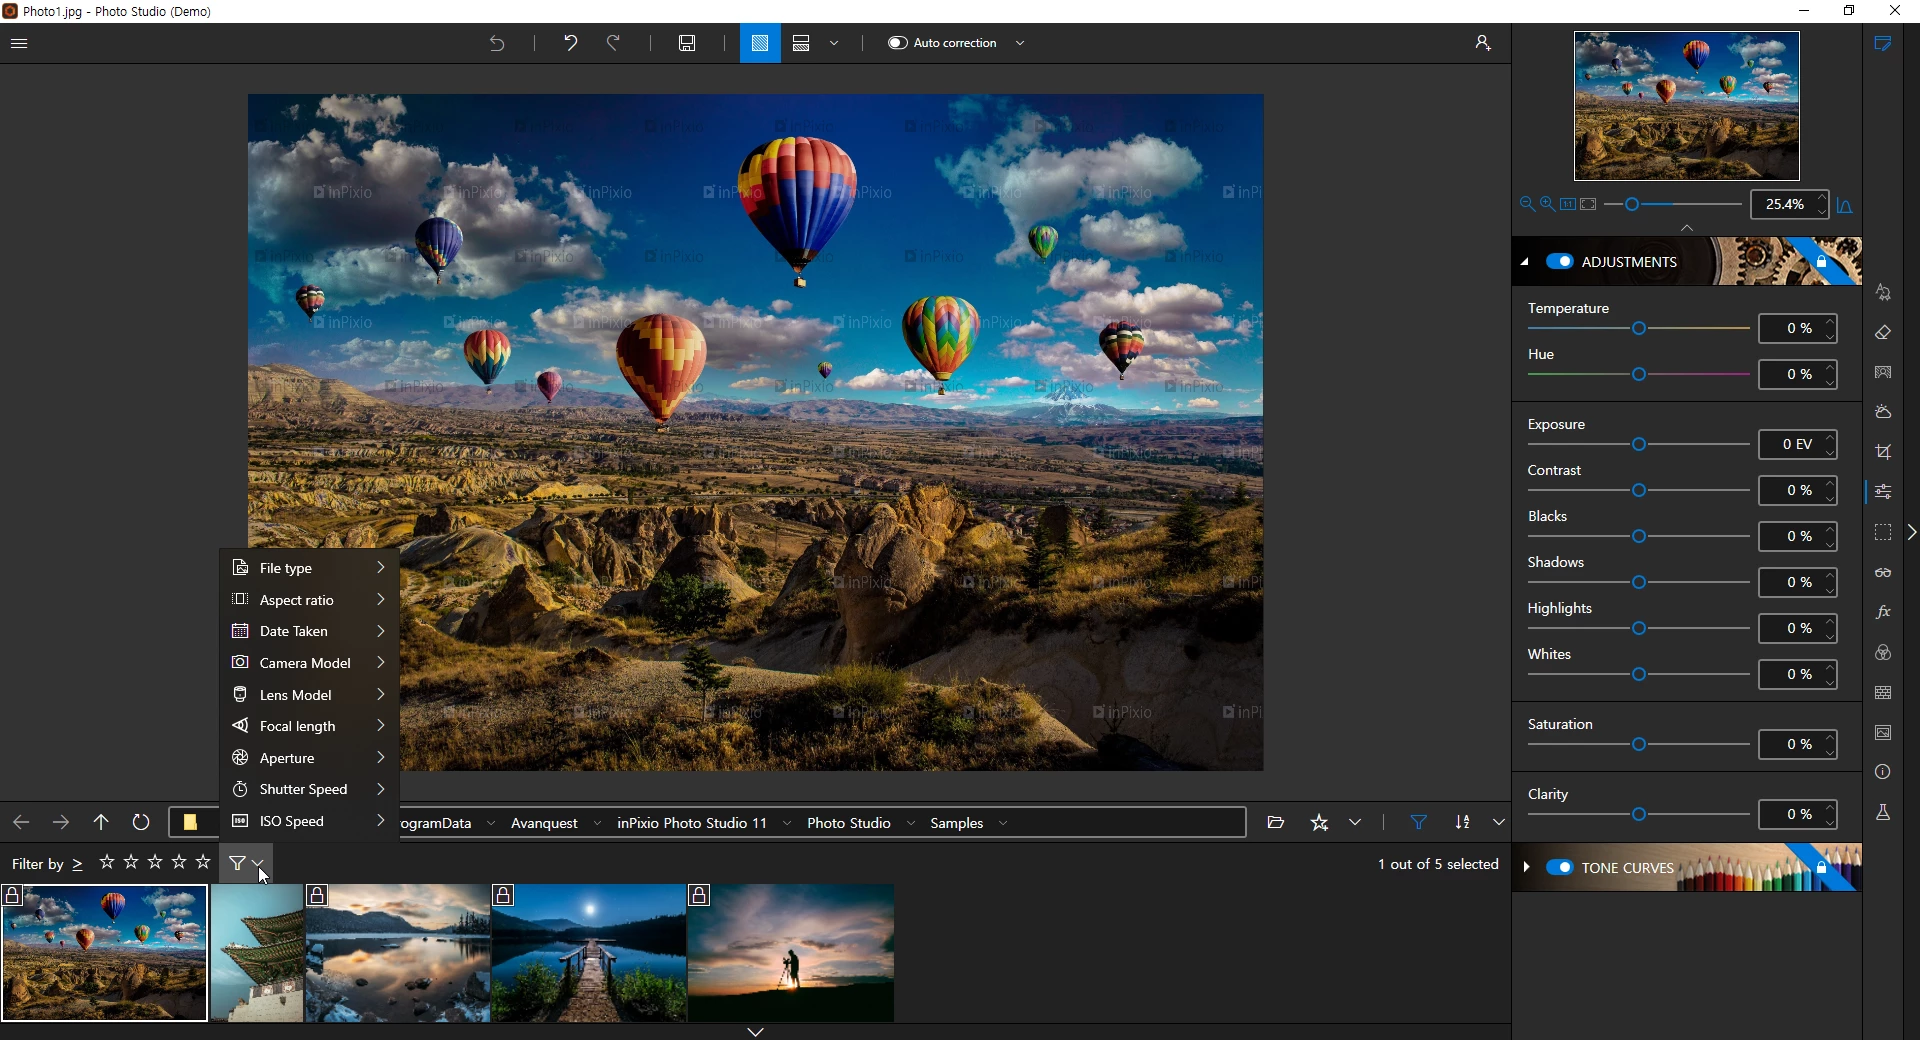The image size is (1920, 1040).
Task: Expand the Tone Curves panel
Action: [x=1526, y=868]
